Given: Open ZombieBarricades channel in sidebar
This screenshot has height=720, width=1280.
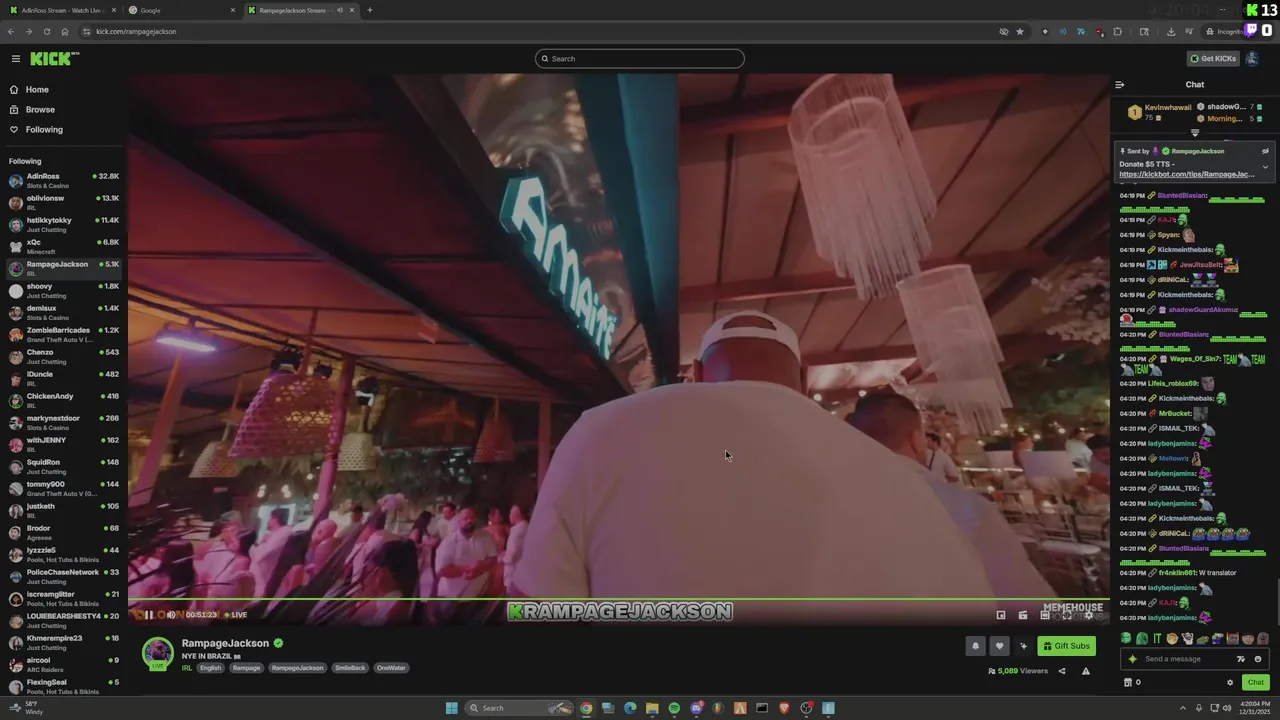Looking at the screenshot, I should pyautogui.click(x=63, y=335).
